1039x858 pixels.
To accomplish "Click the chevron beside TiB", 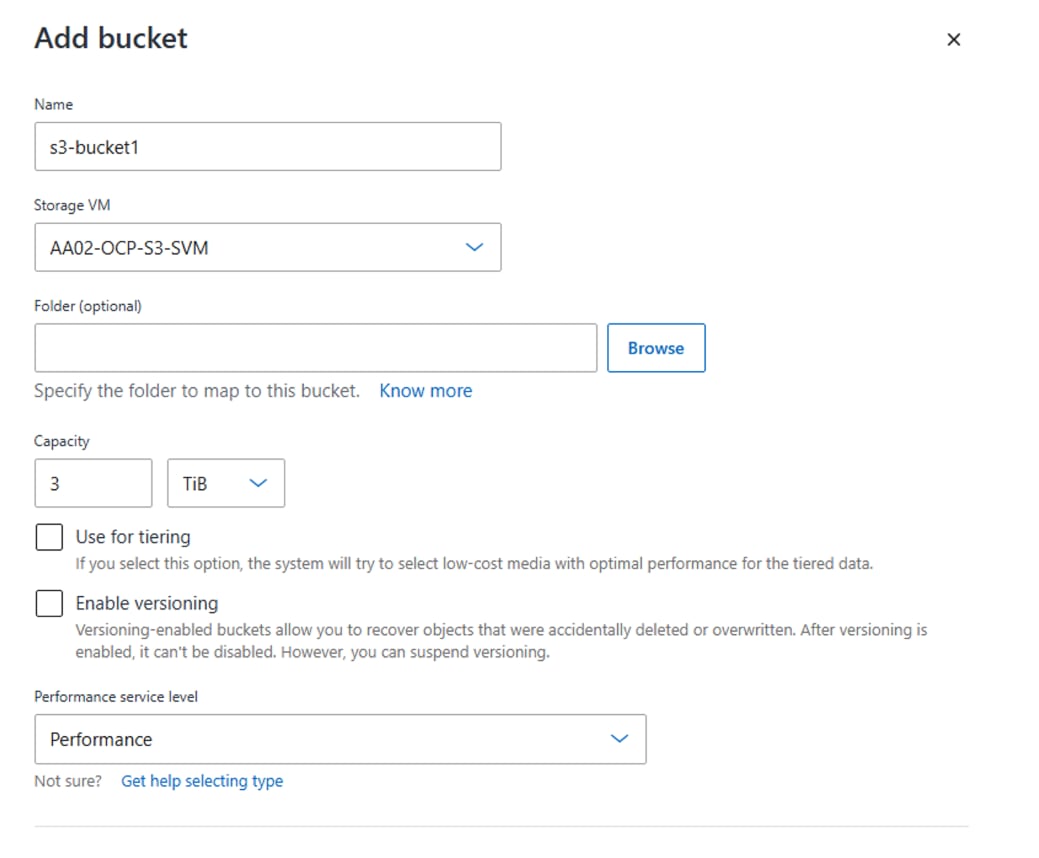I will click(x=258, y=483).
